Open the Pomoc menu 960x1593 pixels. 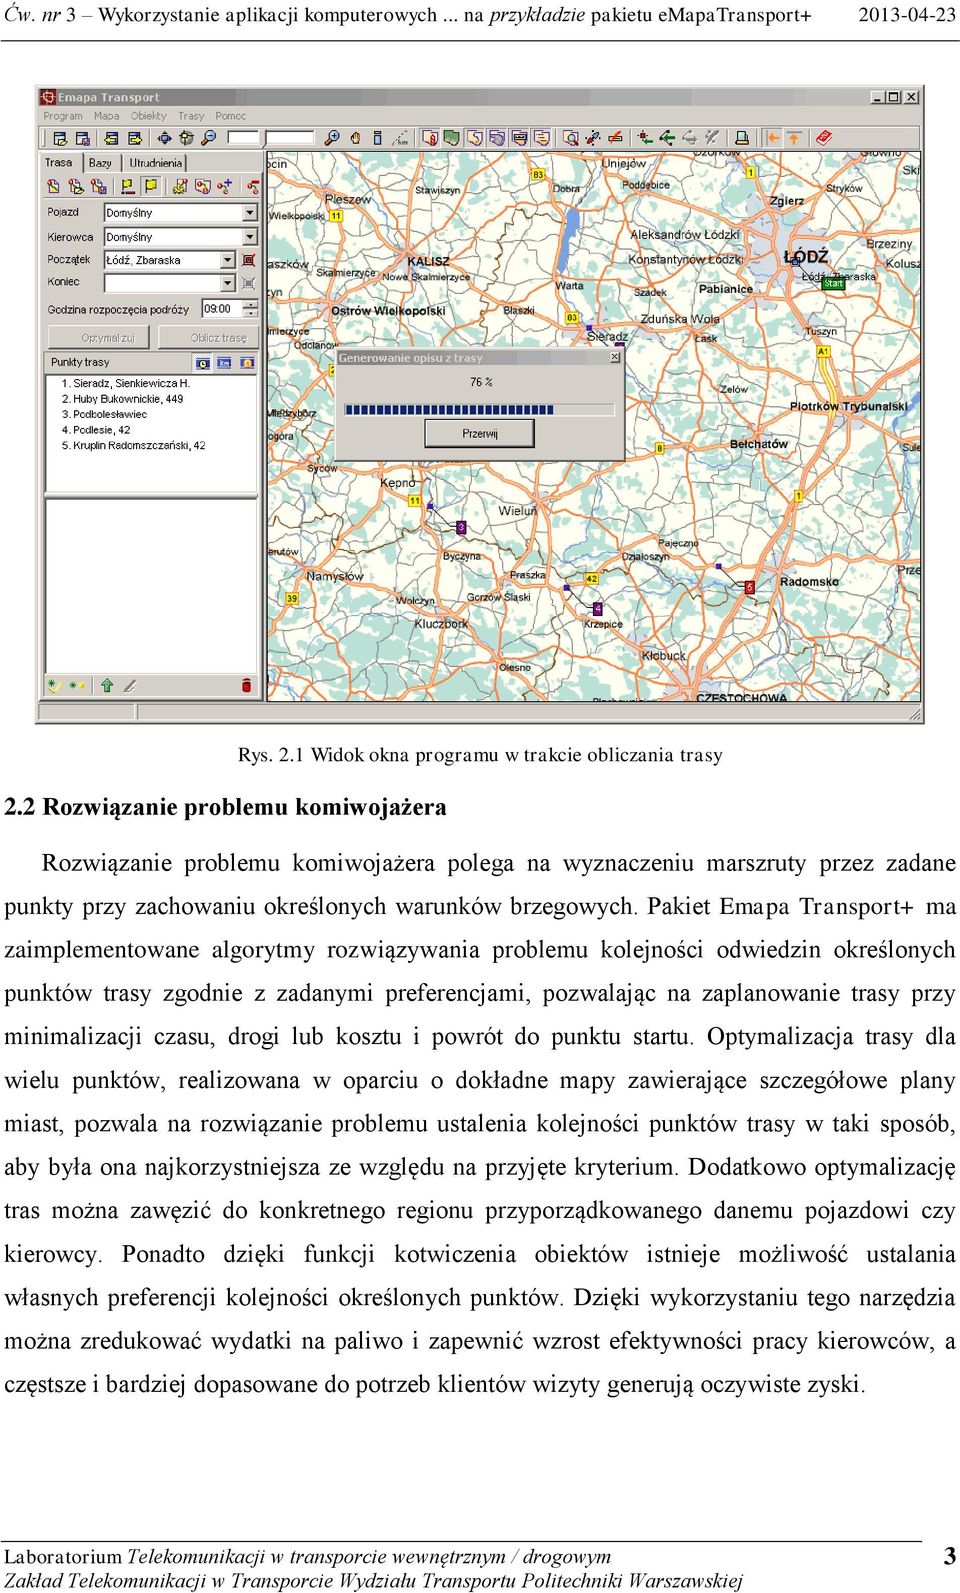230,116
